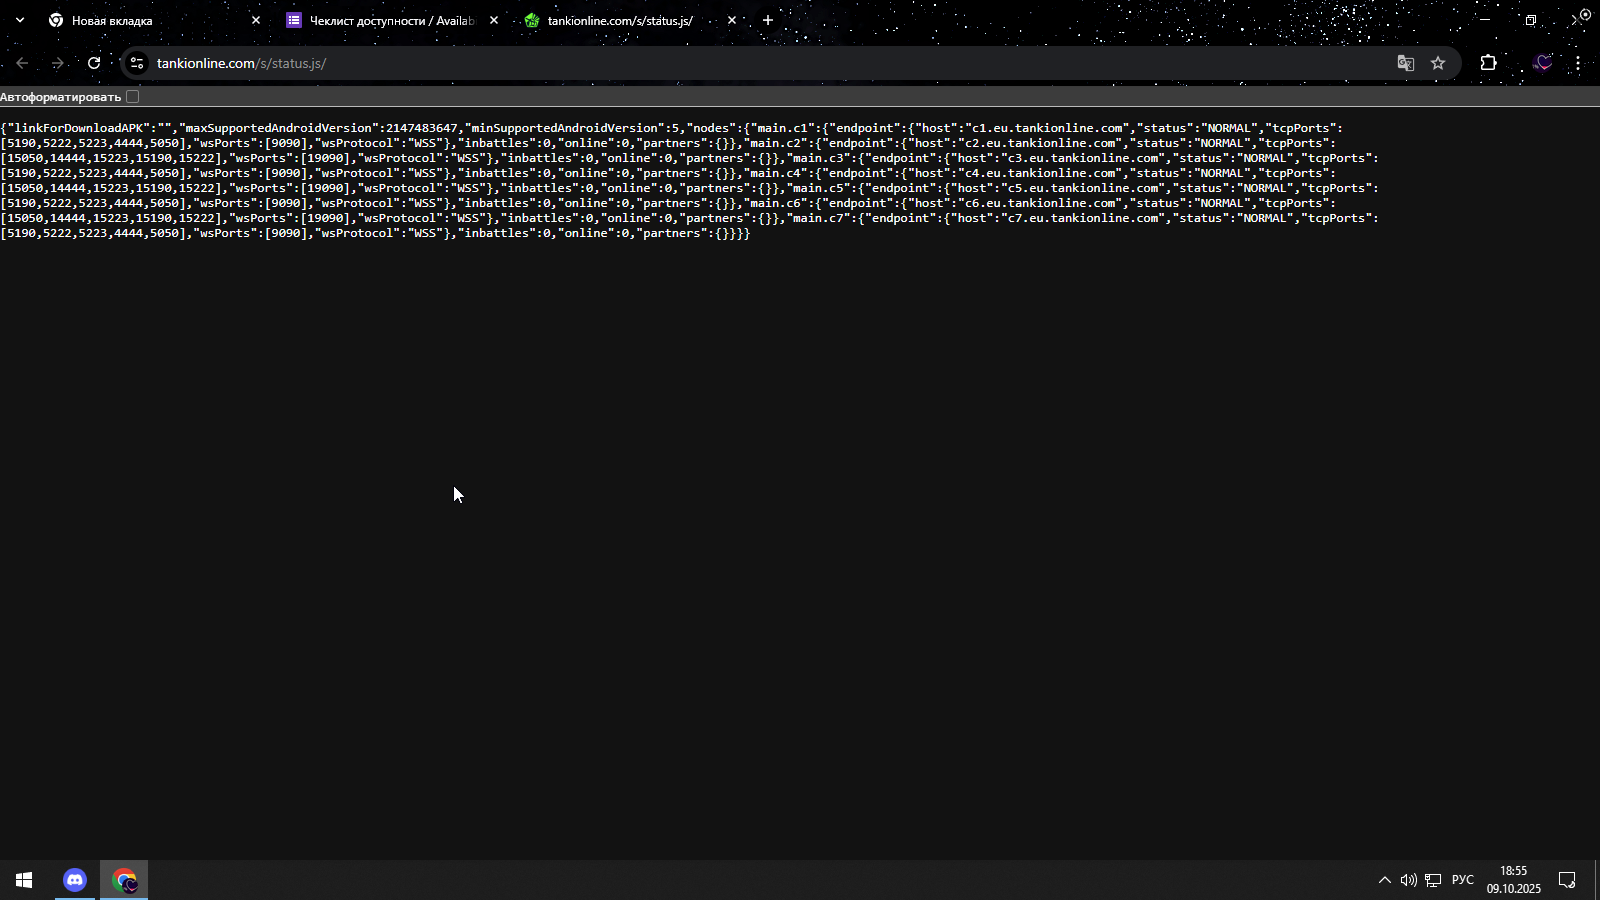Click the host c1.eu.tankionline.com
The image size is (1600, 900).
click(x=1047, y=128)
